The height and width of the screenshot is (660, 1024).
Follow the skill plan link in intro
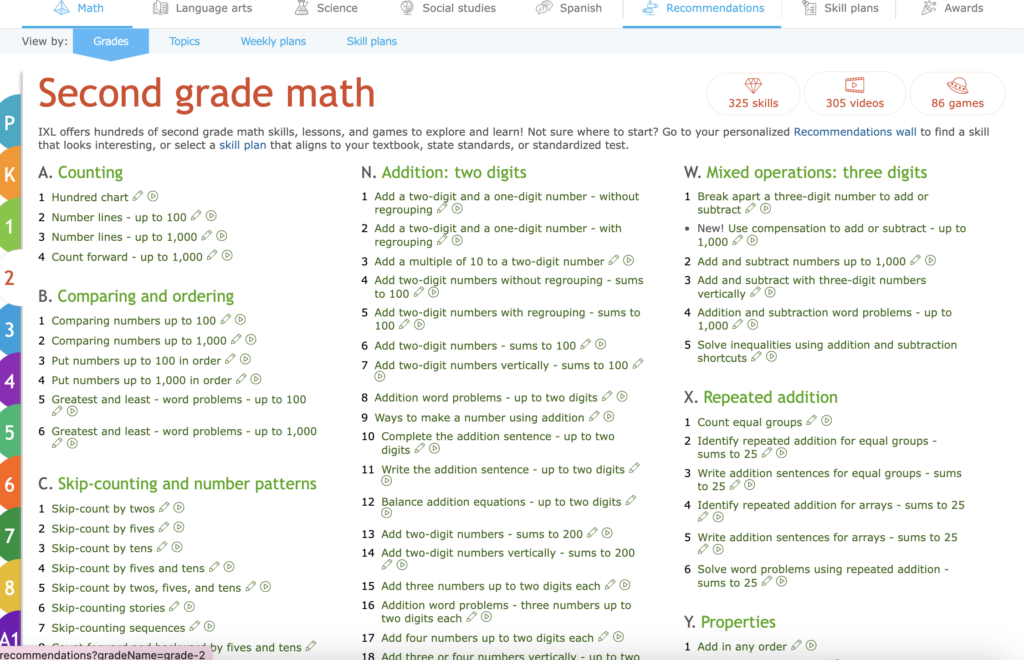pyautogui.click(x=242, y=145)
